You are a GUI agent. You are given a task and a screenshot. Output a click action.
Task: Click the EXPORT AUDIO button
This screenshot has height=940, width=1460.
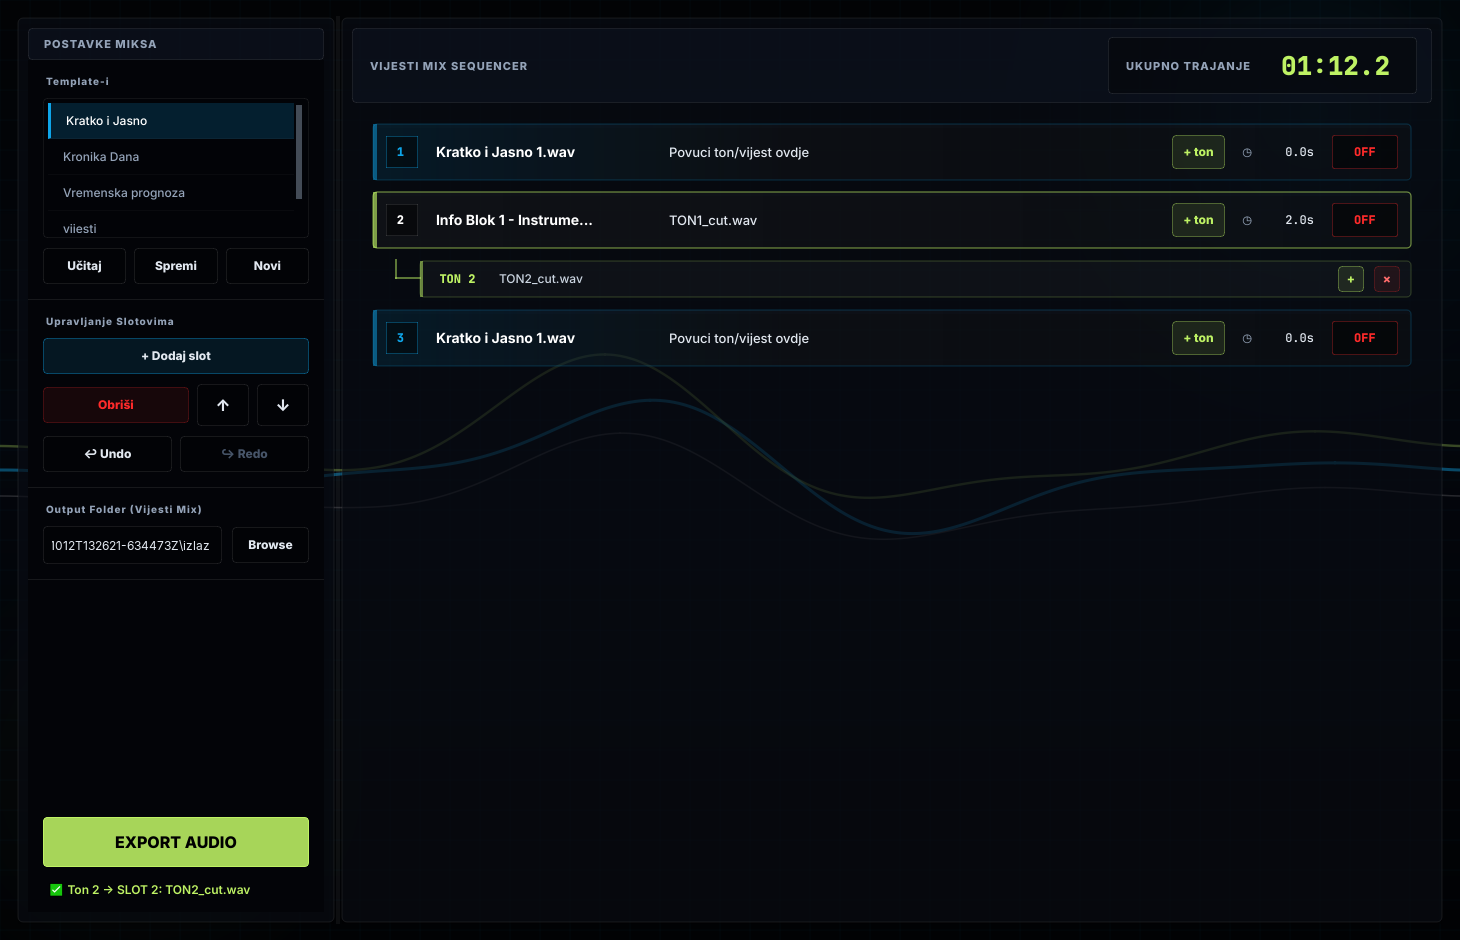(176, 842)
